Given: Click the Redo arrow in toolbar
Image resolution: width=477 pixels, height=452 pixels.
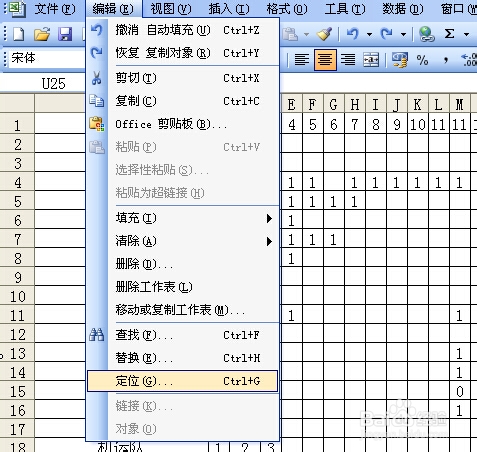Looking at the screenshot, I should [x=387, y=34].
